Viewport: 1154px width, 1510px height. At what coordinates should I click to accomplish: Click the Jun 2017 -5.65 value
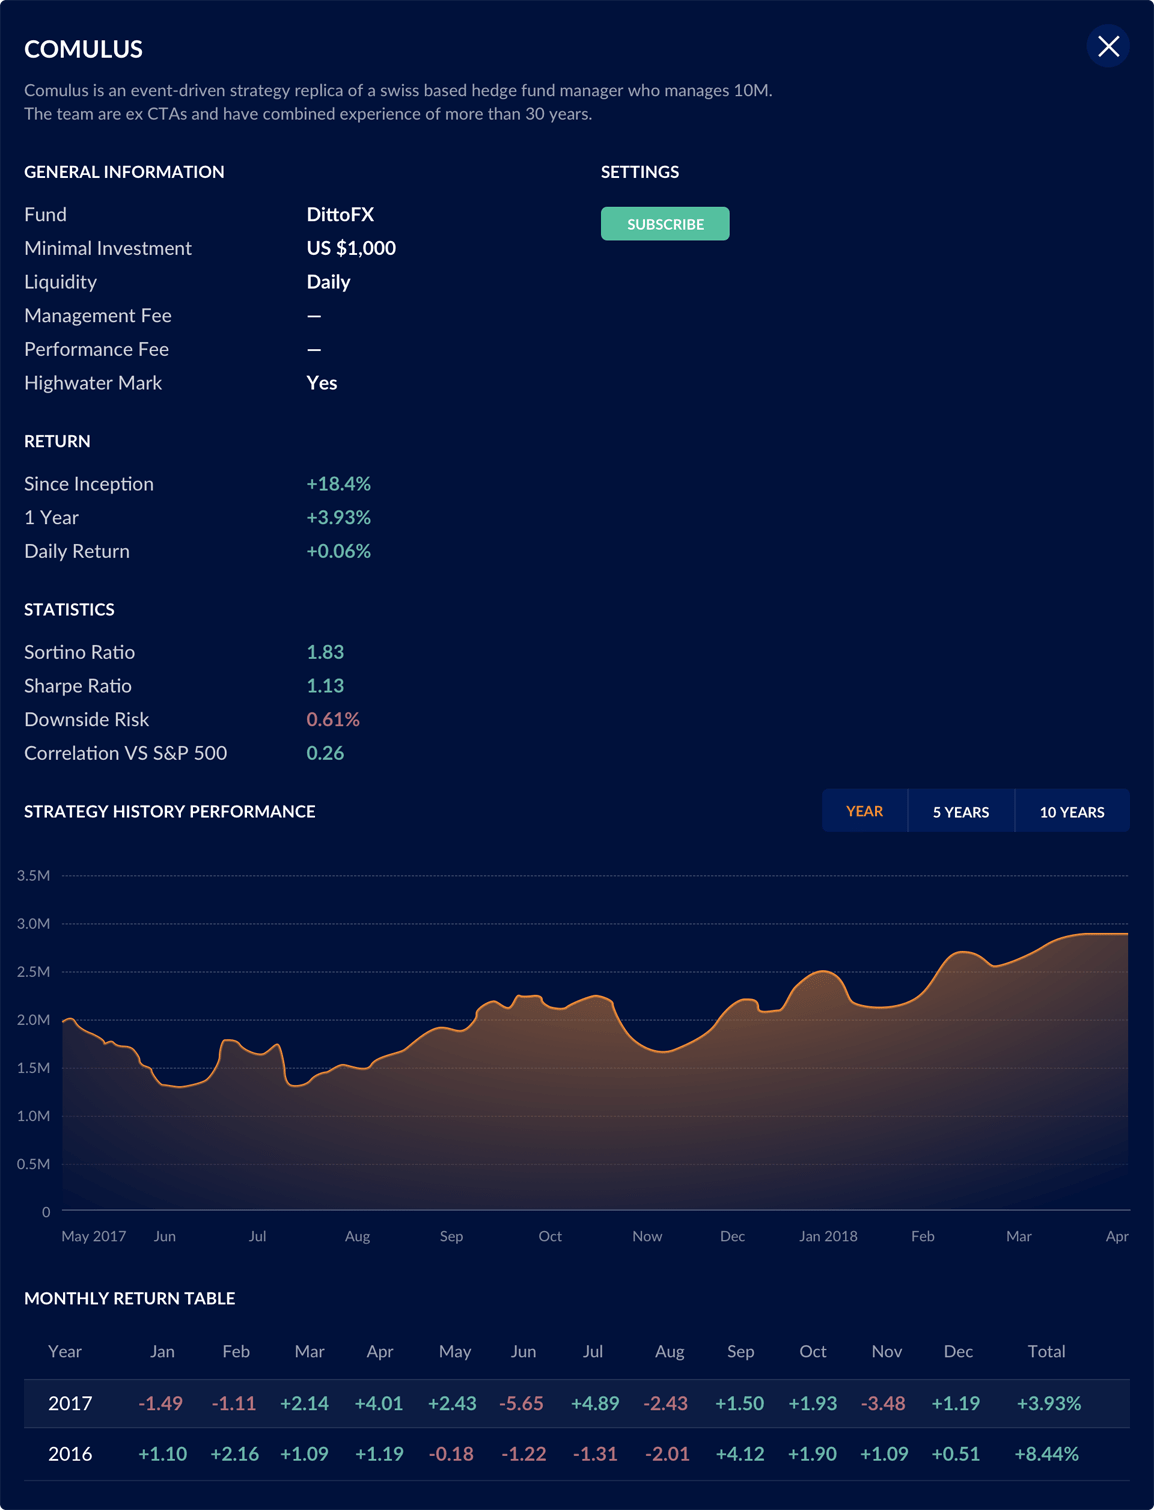[x=521, y=1403]
